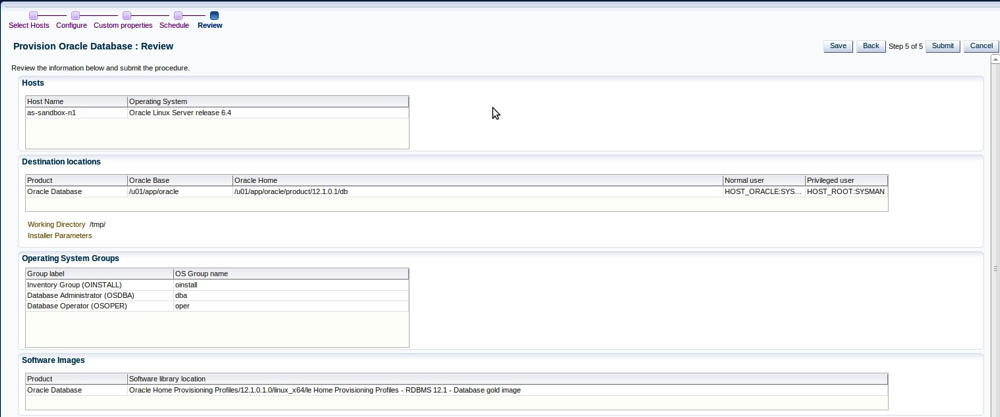The image size is (1000, 417).
Task: Click the oinstall group name cell
Action: point(291,285)
